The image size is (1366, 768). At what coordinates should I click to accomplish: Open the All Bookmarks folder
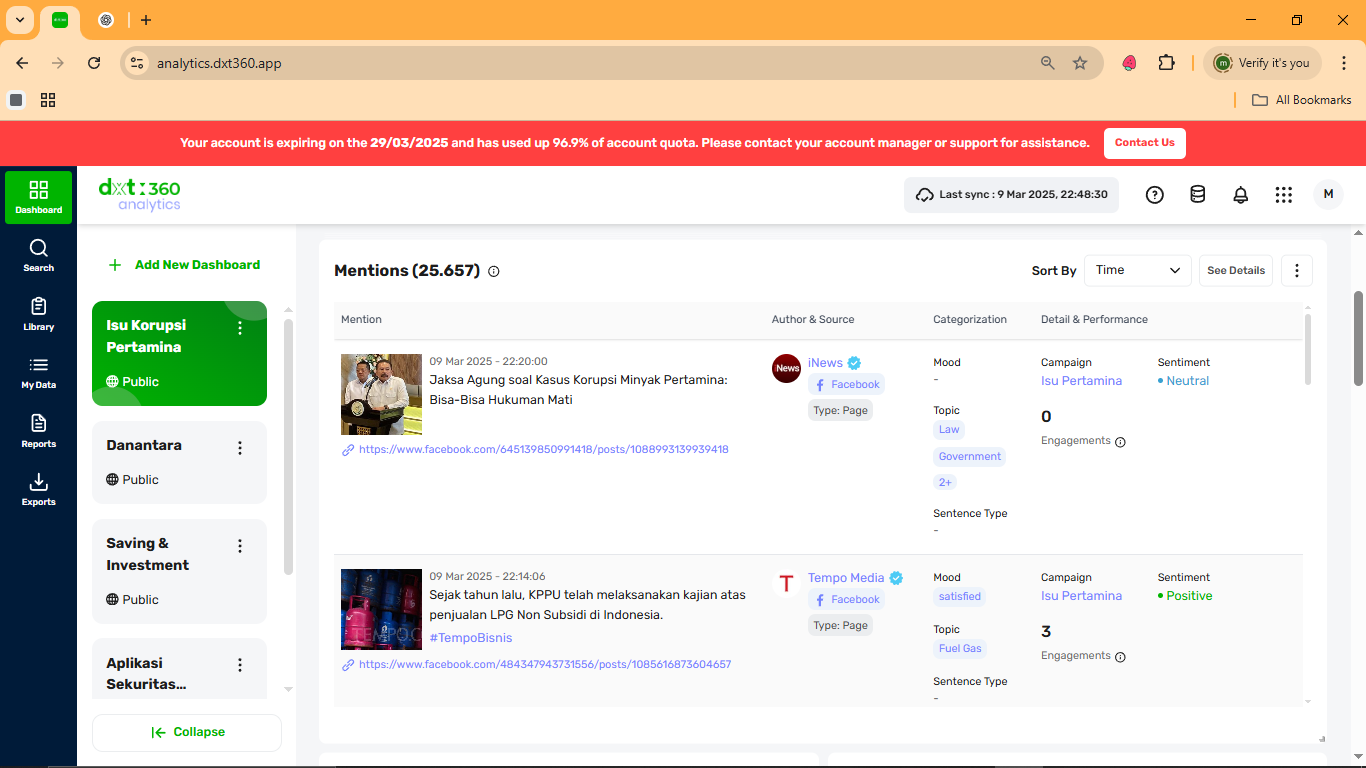(x=1301, y=100)
